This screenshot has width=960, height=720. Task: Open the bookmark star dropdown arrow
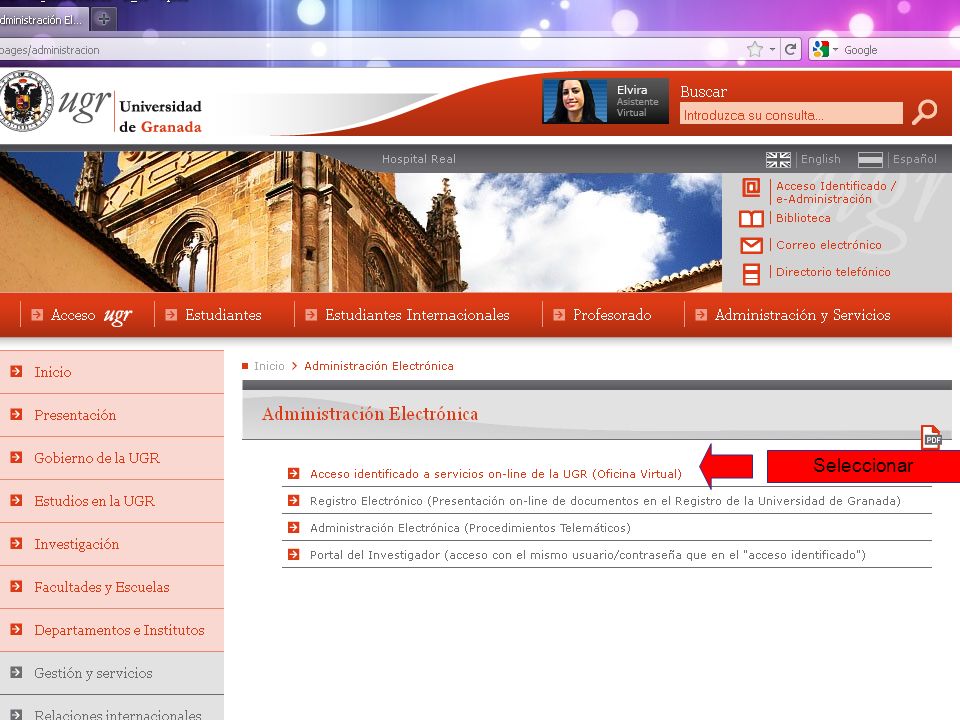tap(772, 50)
